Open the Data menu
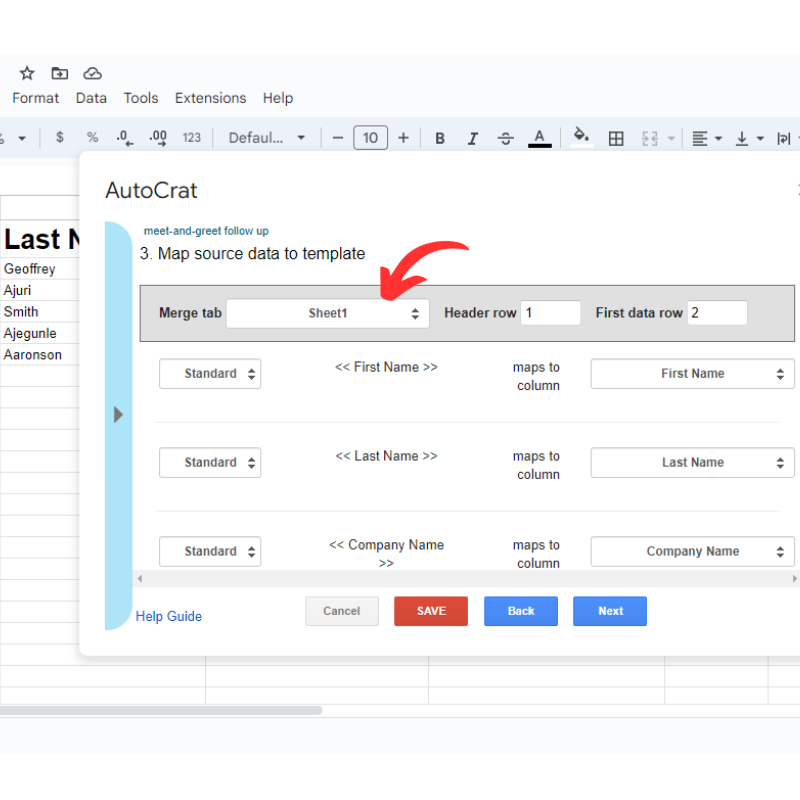Viewport: 800px width, 800px height. pyautogui.click(x=91, y=98)
